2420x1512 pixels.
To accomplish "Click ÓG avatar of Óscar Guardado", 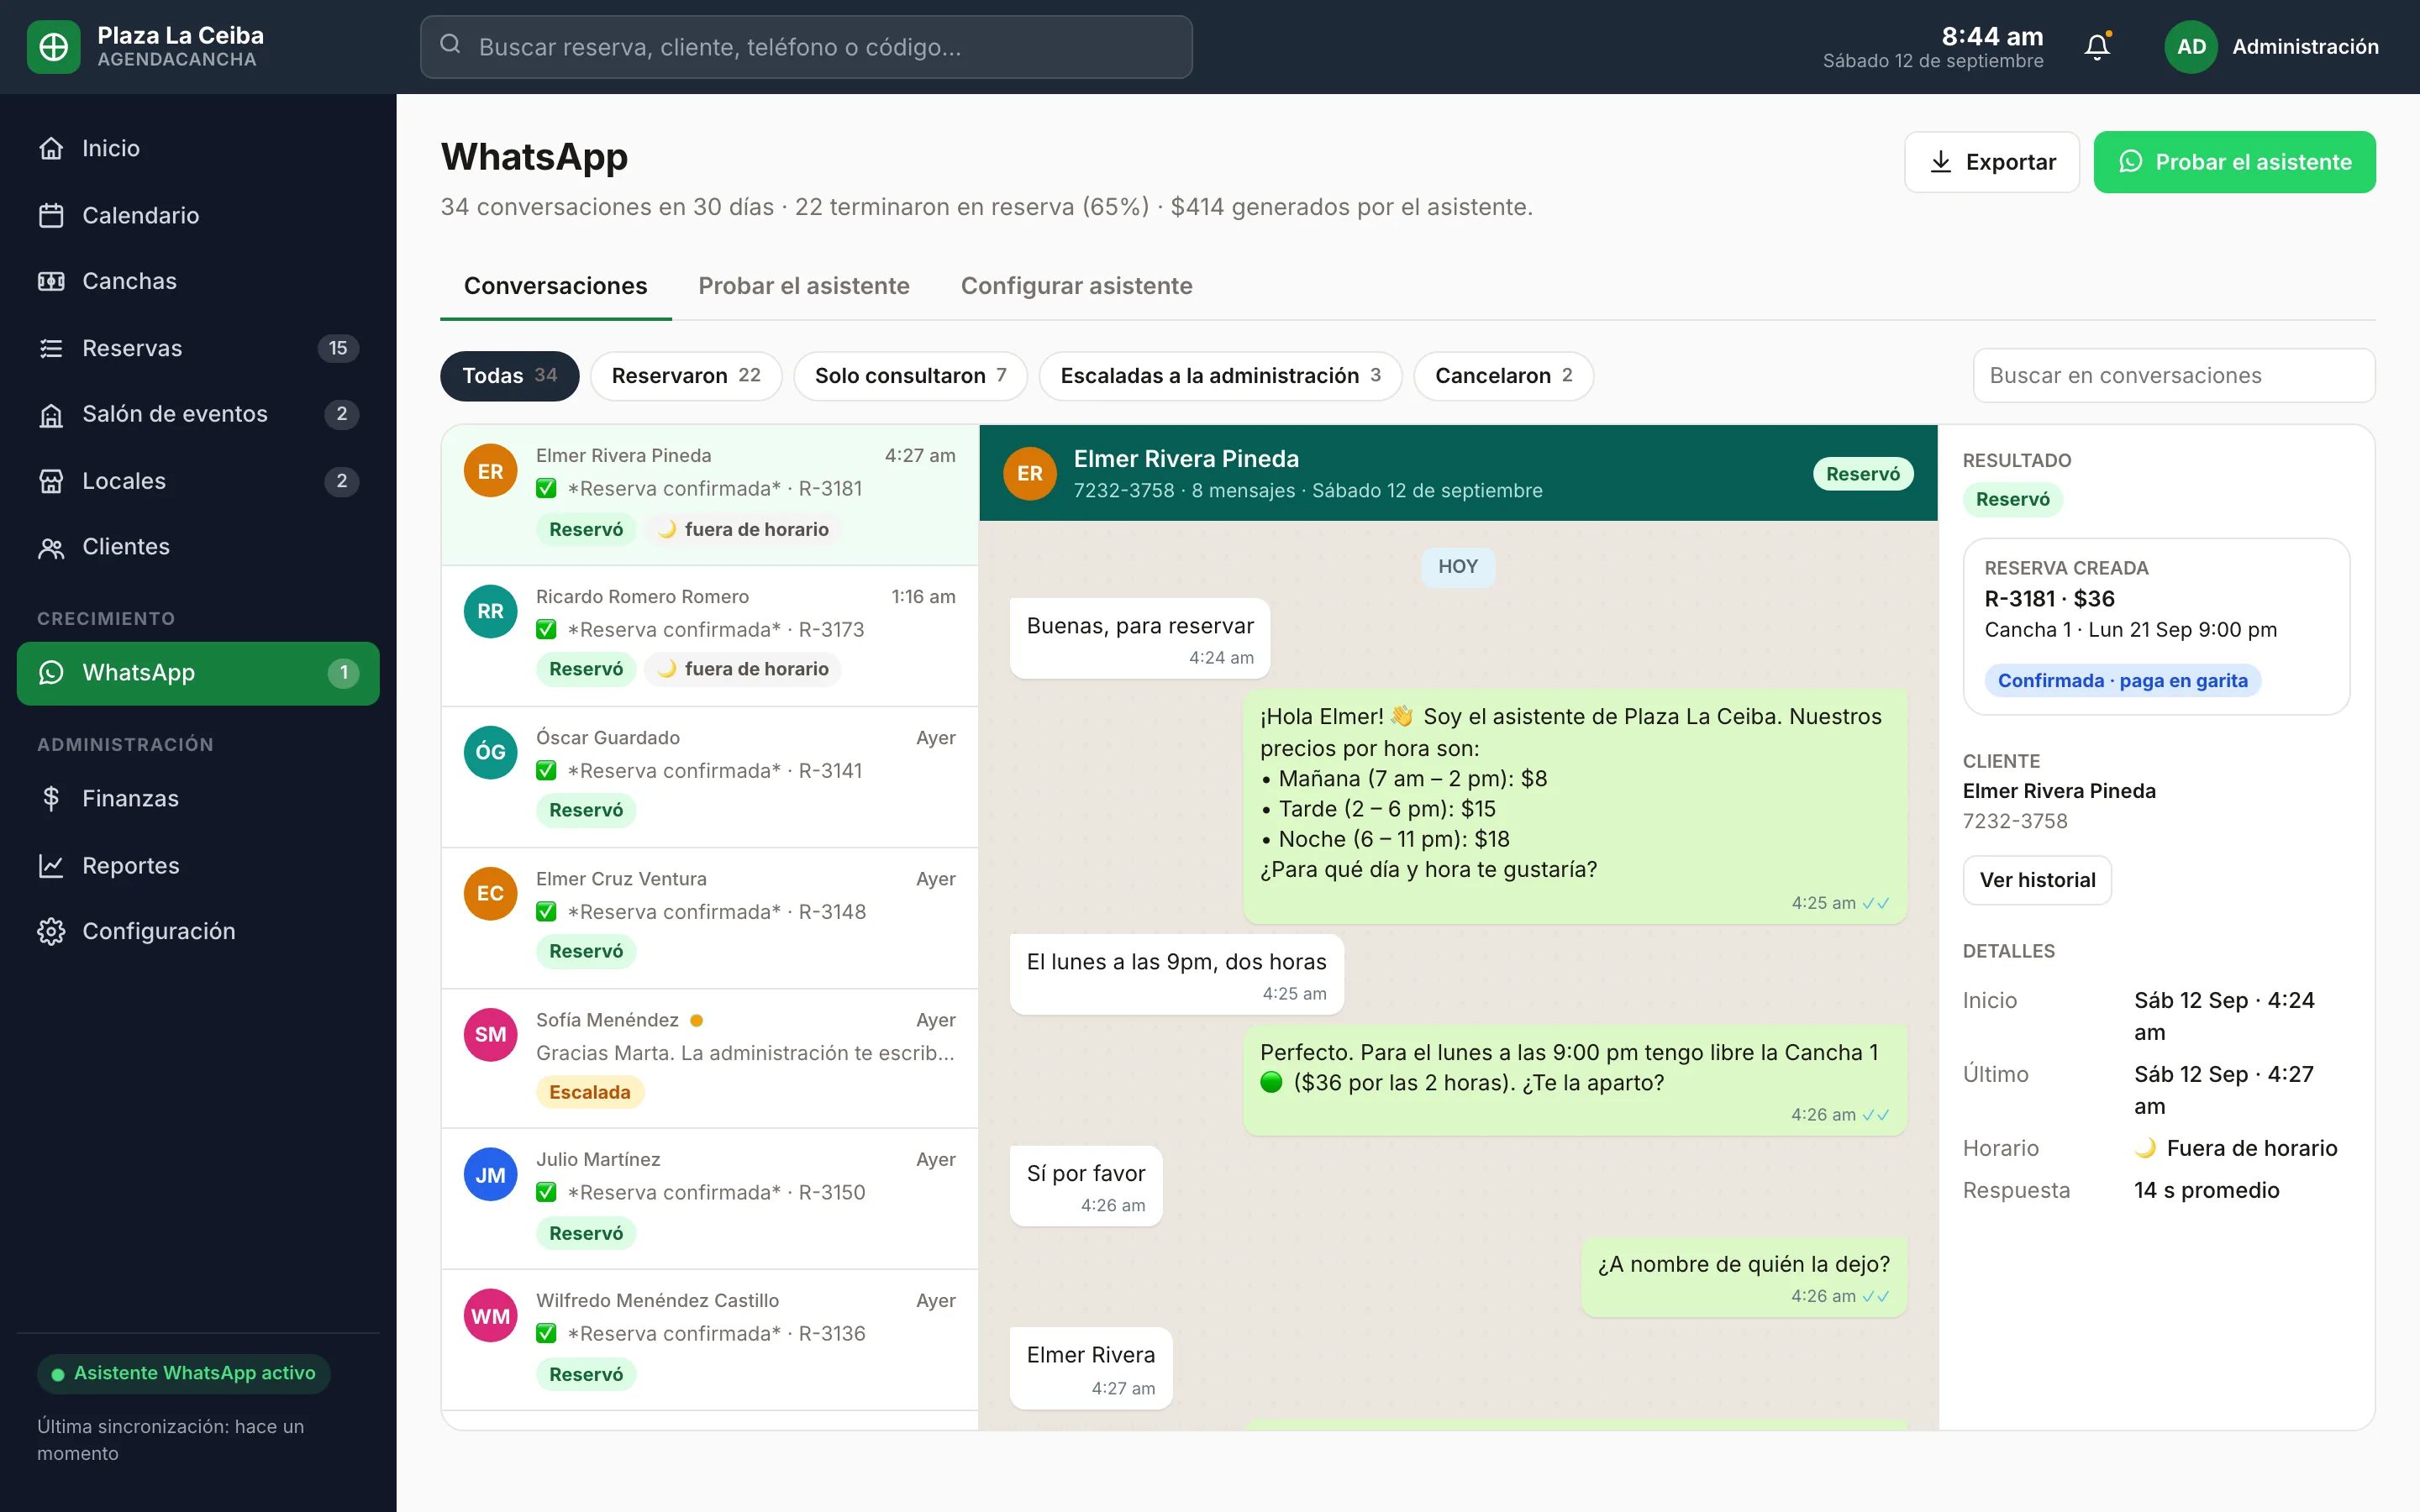I will [490, 752].
